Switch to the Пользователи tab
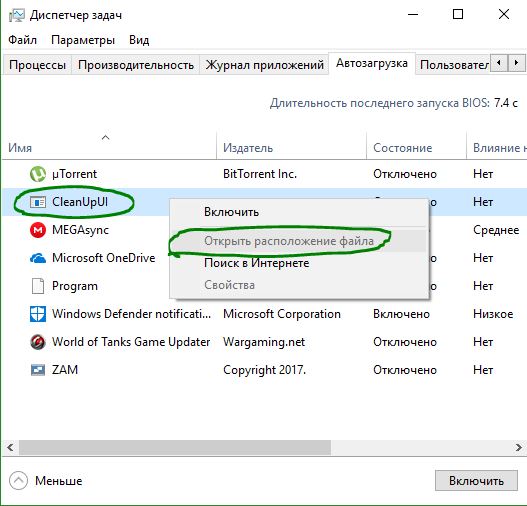Screen dimensions: 527x506 click(454, 65)
